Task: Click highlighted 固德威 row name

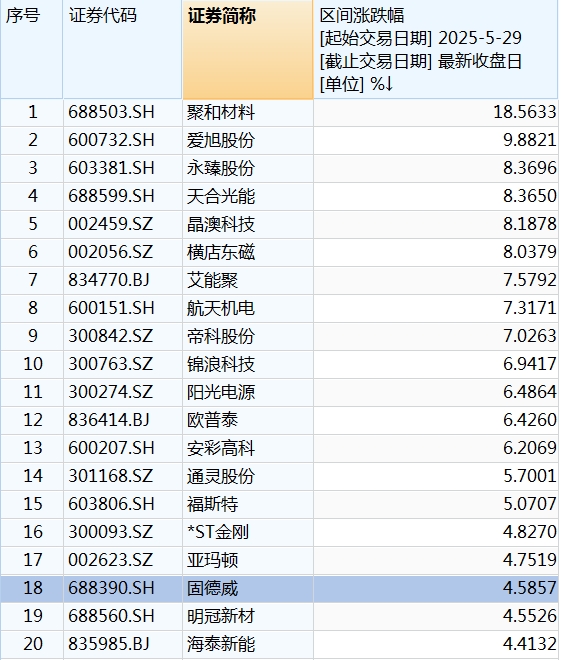Action: click(248, 588)
